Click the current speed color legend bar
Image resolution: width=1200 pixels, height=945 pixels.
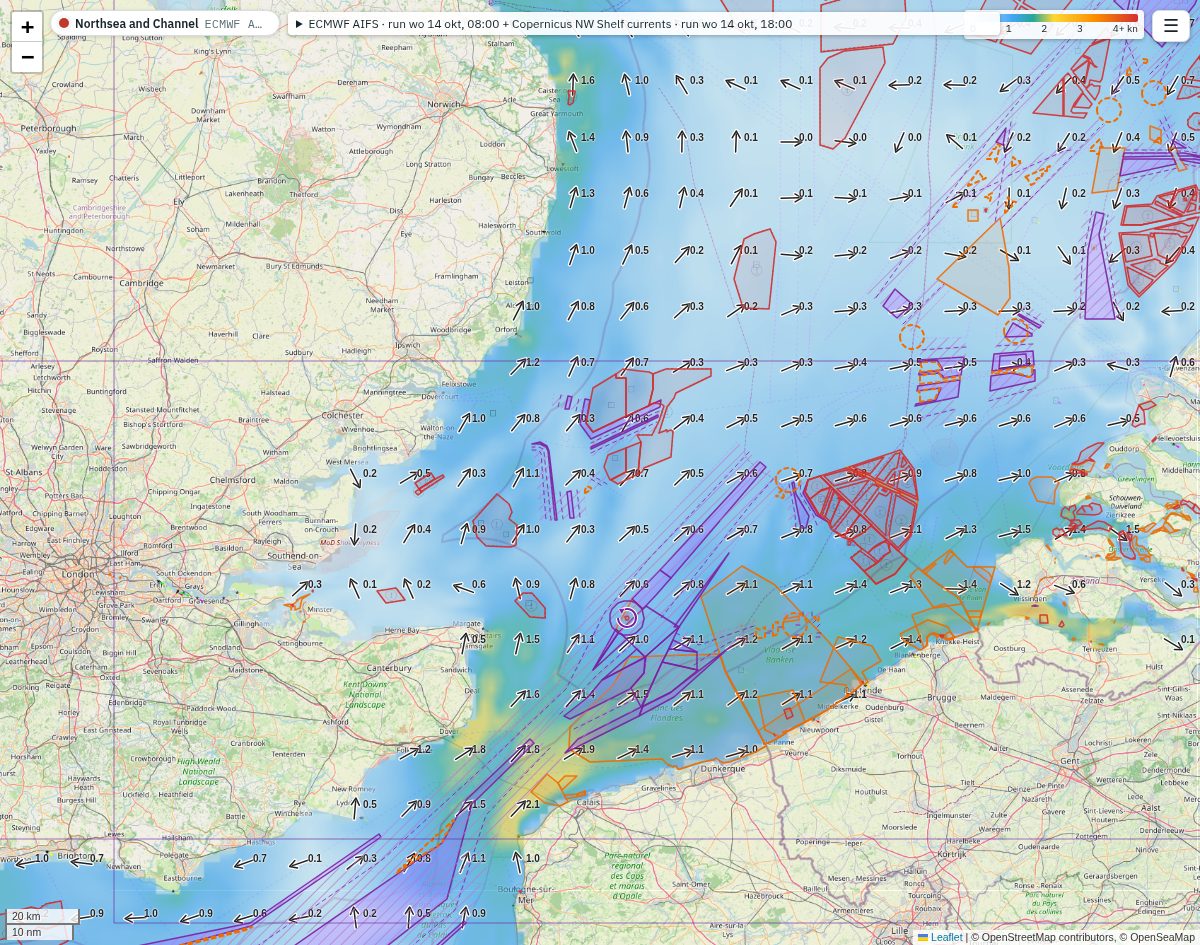click(1069, 18)
